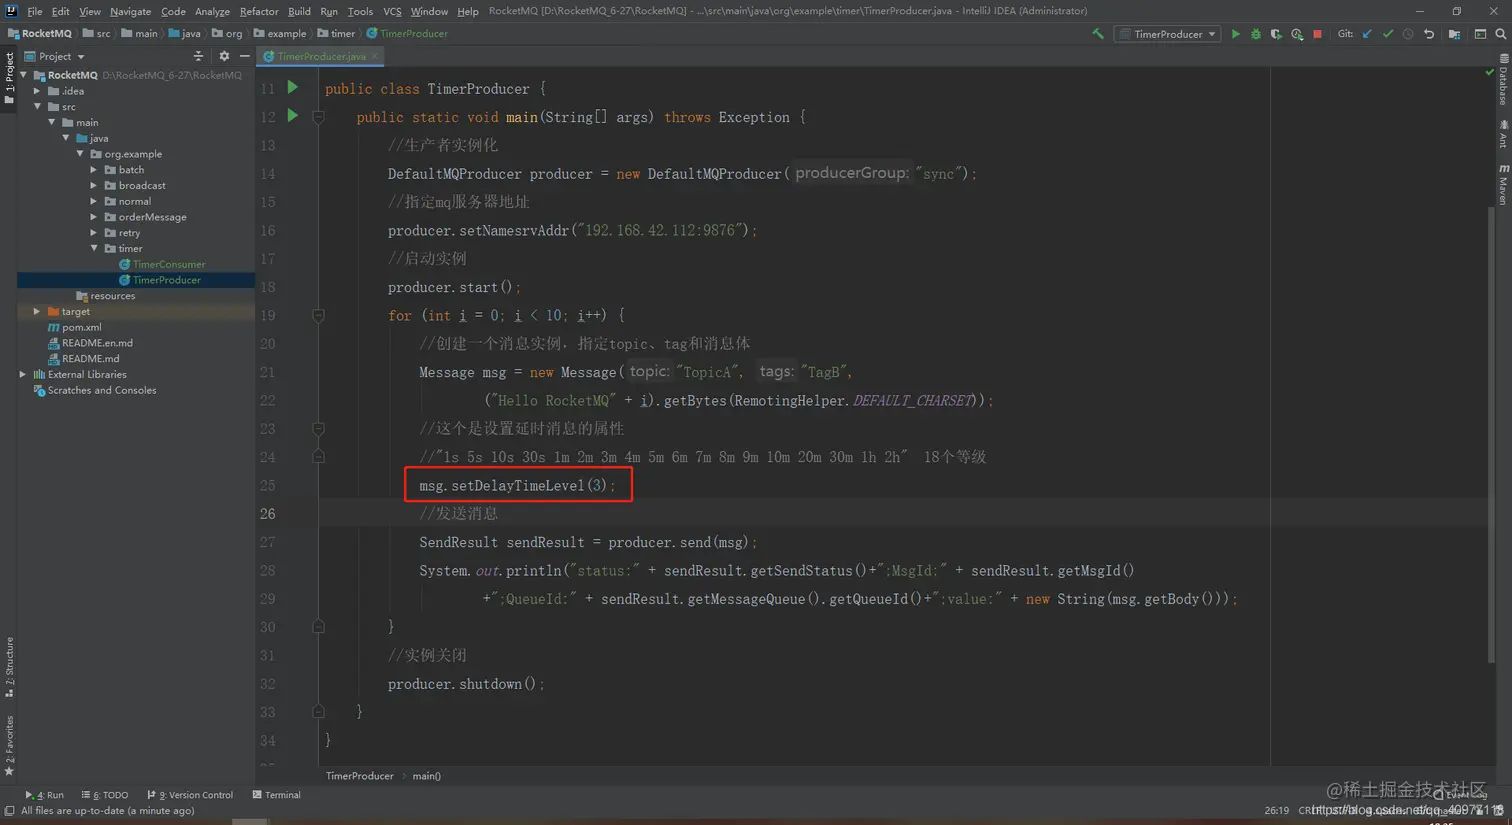The height and width of the screenshot is (825, 1512).
Task: Stop the process with the red square
Action: pos(1318,34)
